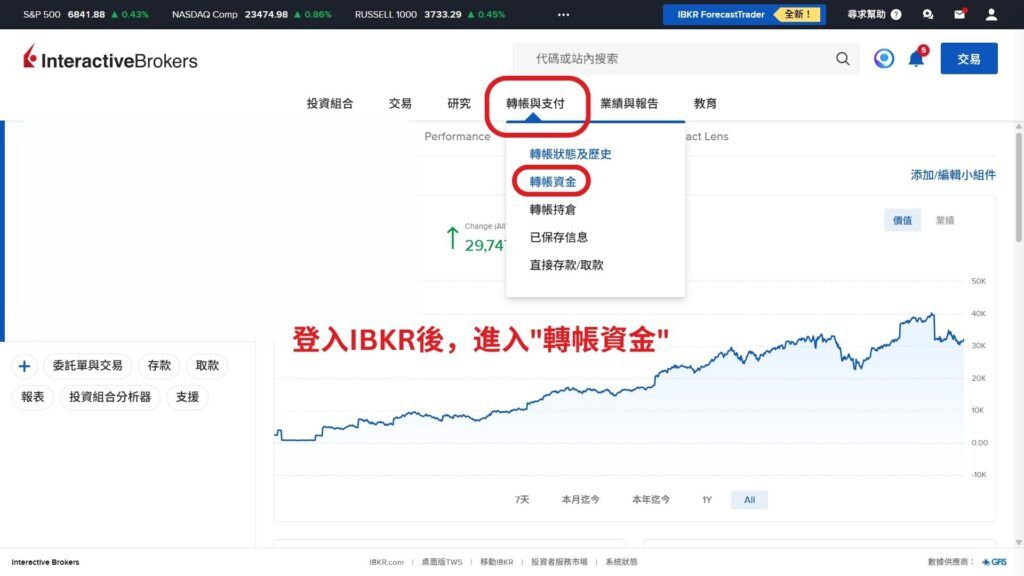View notifications via the bell icon
Viewport: 1024px width, 576px height.
coord(914,58)
